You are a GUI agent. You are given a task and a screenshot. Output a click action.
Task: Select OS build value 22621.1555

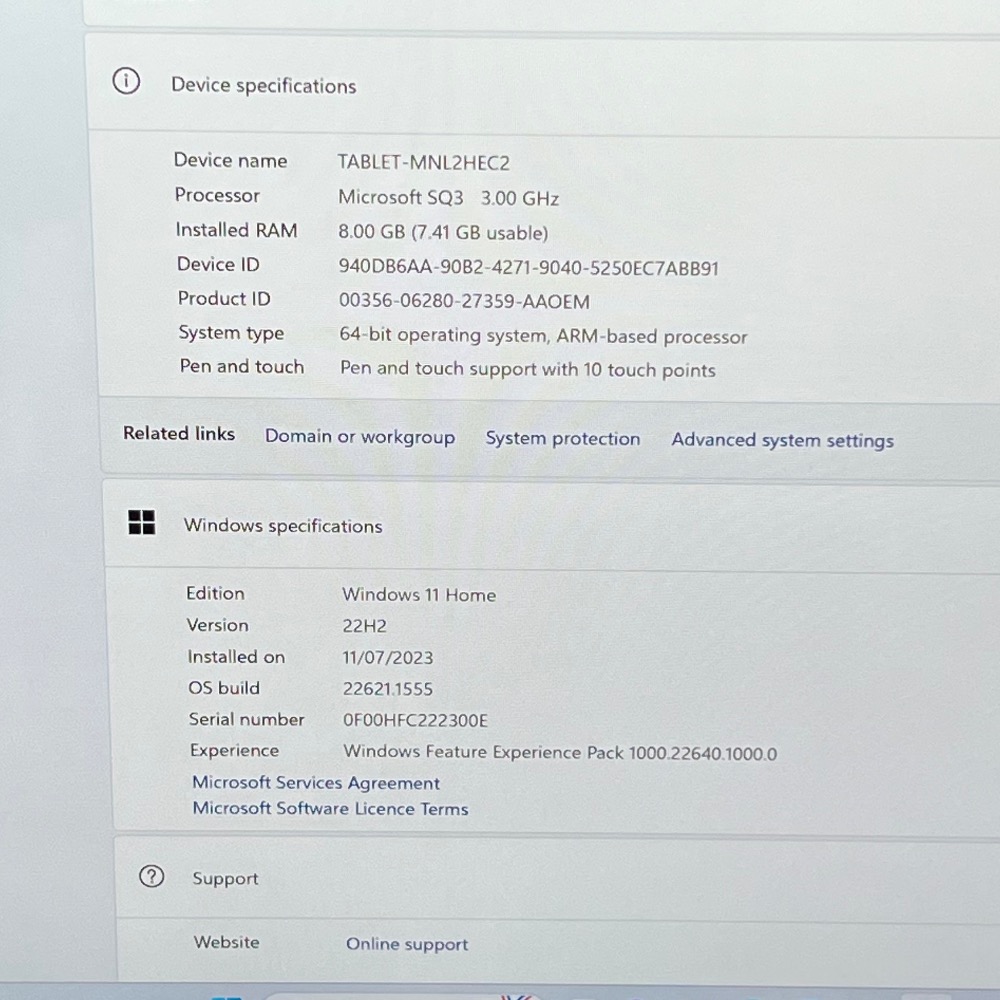point(388,689)
